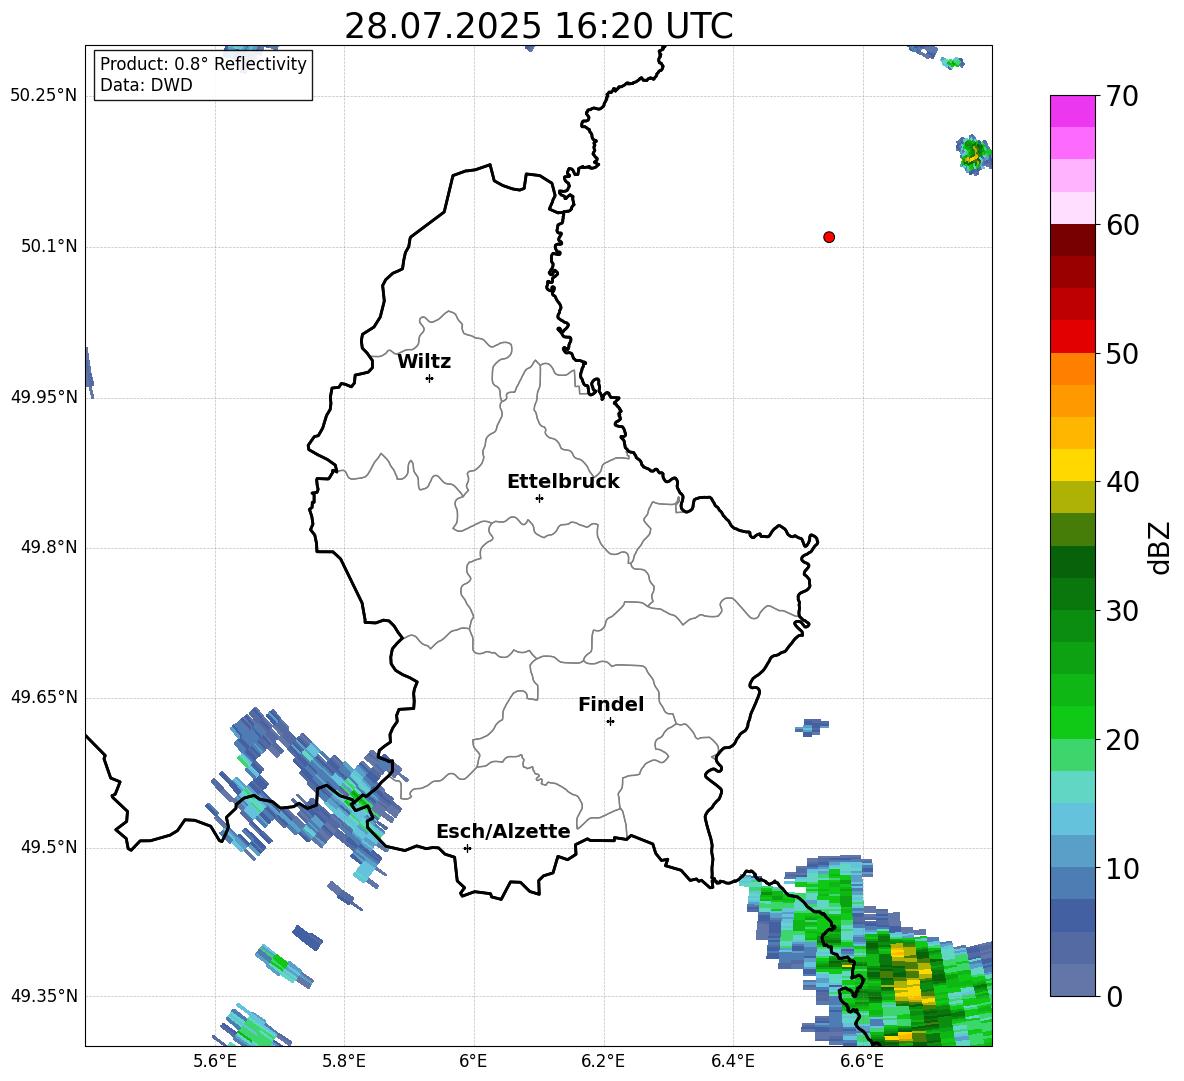Click the 20 label on the colorbar
Viewport: 1184px width, 1081px height.
tap(1122, 740)
